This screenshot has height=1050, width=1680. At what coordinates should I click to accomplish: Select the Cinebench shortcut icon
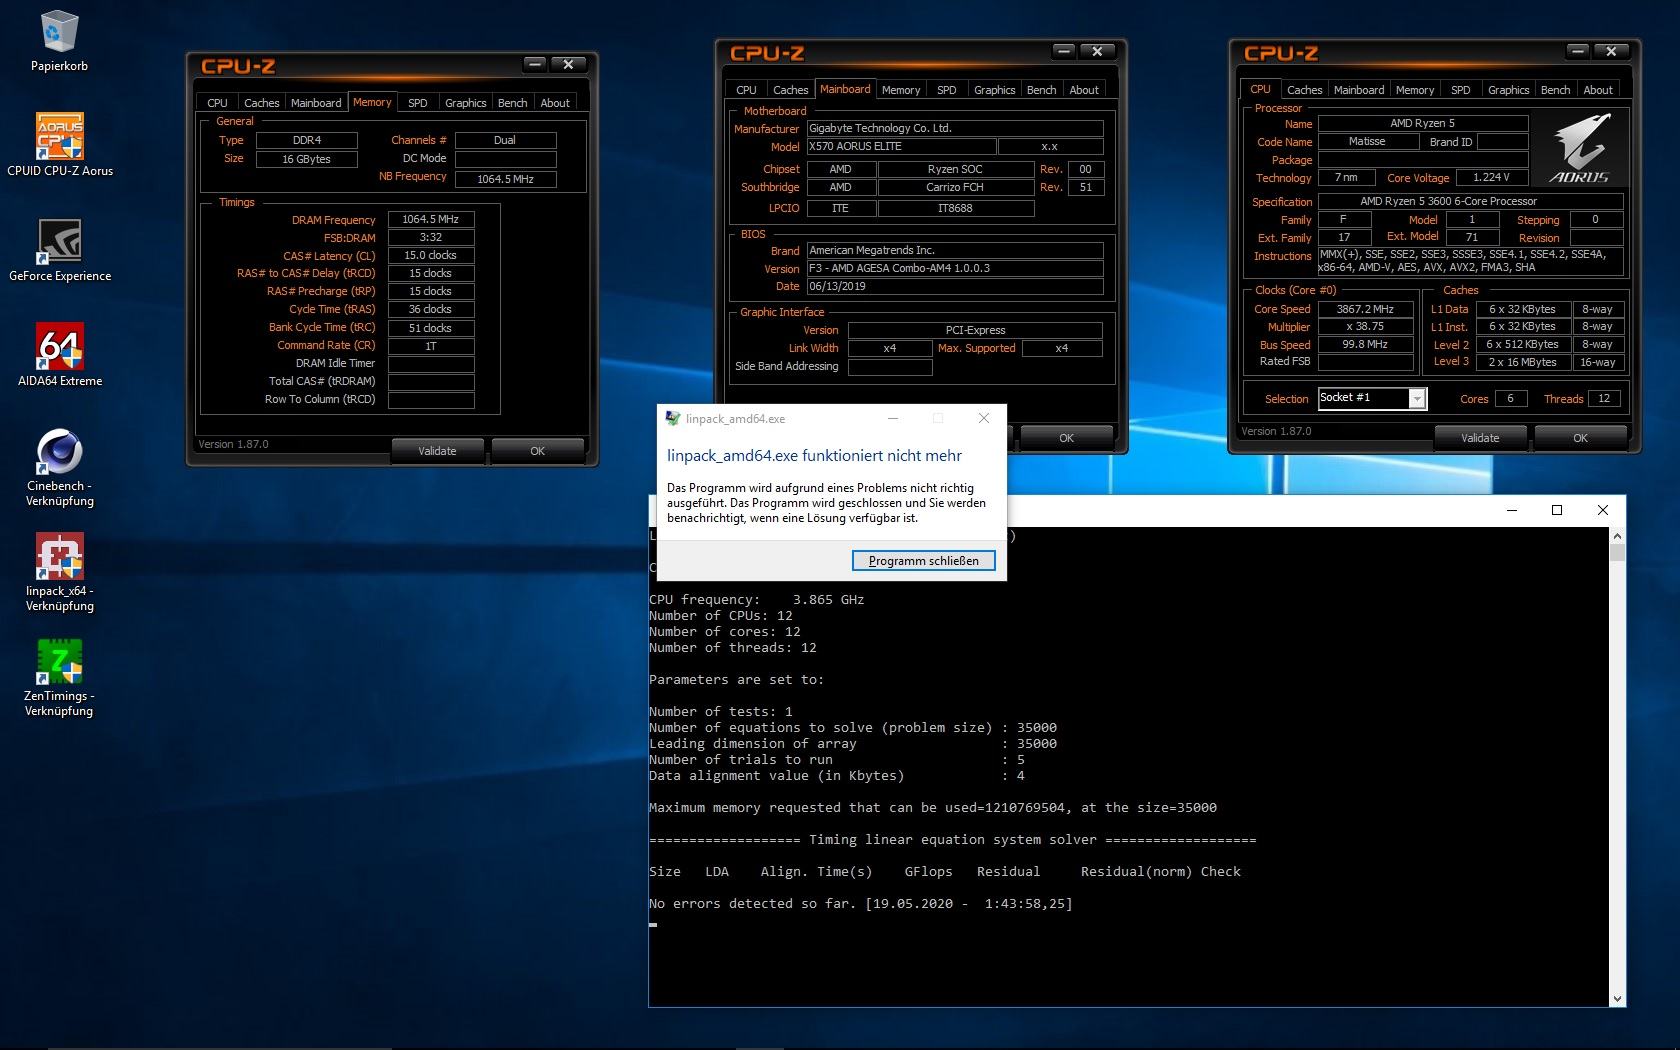pos(59,451)
